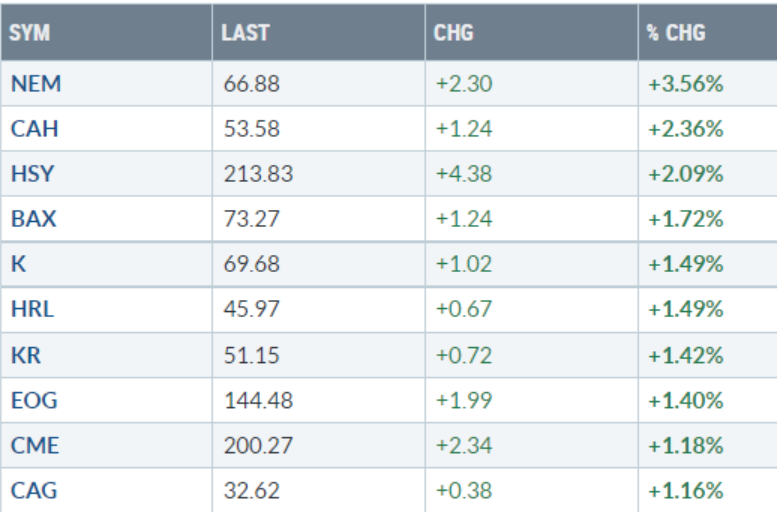
Task: Open the HSY ticker link
Action: click(x=31, y=174)
